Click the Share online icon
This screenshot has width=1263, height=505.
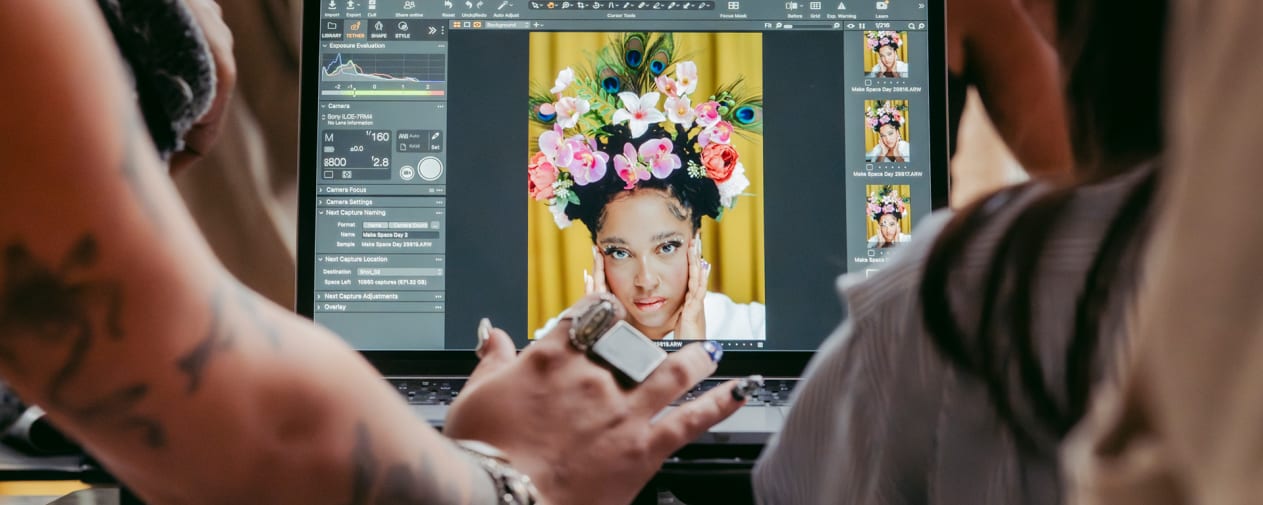pyautogui.click(x=409, y=5)
